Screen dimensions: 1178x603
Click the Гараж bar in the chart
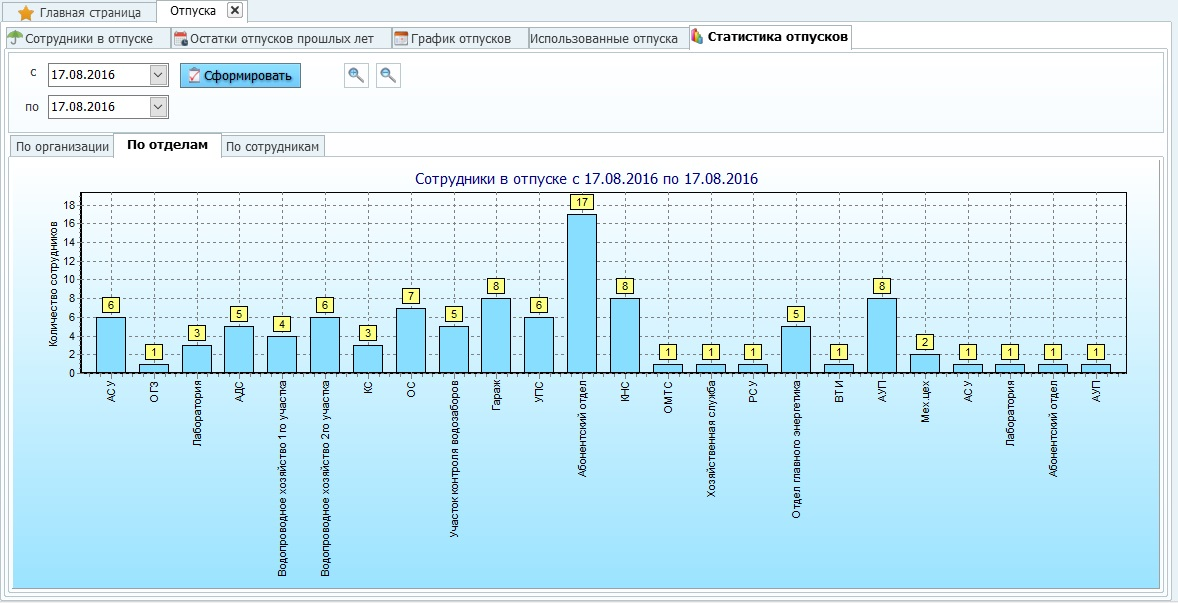coord(496,335)
